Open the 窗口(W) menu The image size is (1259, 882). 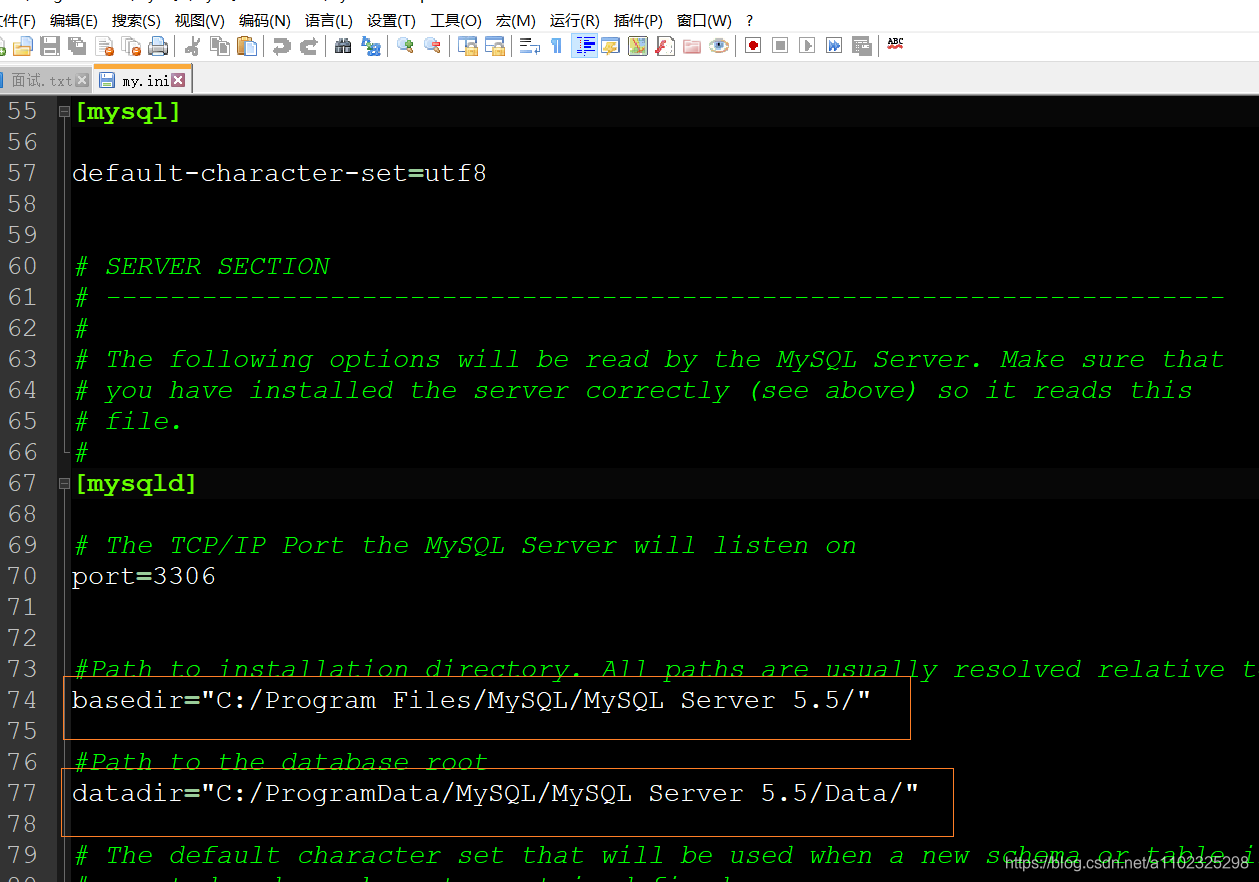704,20
